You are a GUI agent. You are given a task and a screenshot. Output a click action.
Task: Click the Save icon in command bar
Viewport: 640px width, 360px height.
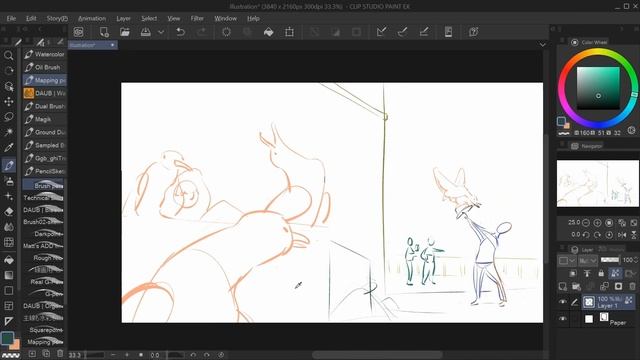pyautogui.click(x=145, y=32)
